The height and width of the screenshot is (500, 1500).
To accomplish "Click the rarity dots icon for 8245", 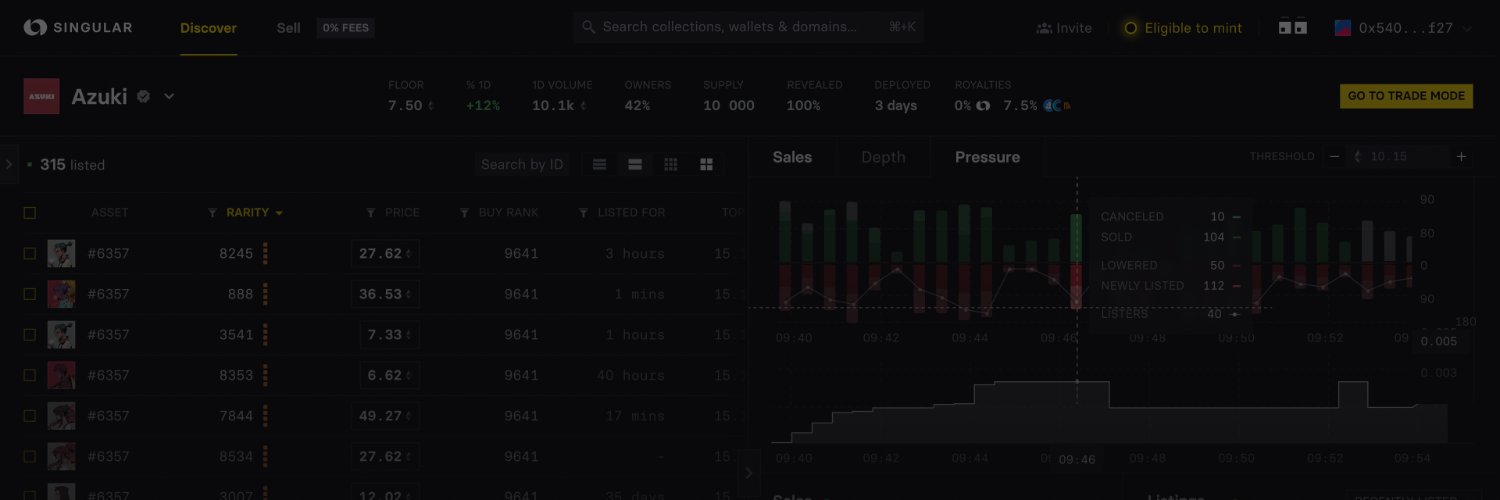I will point(265,254).
